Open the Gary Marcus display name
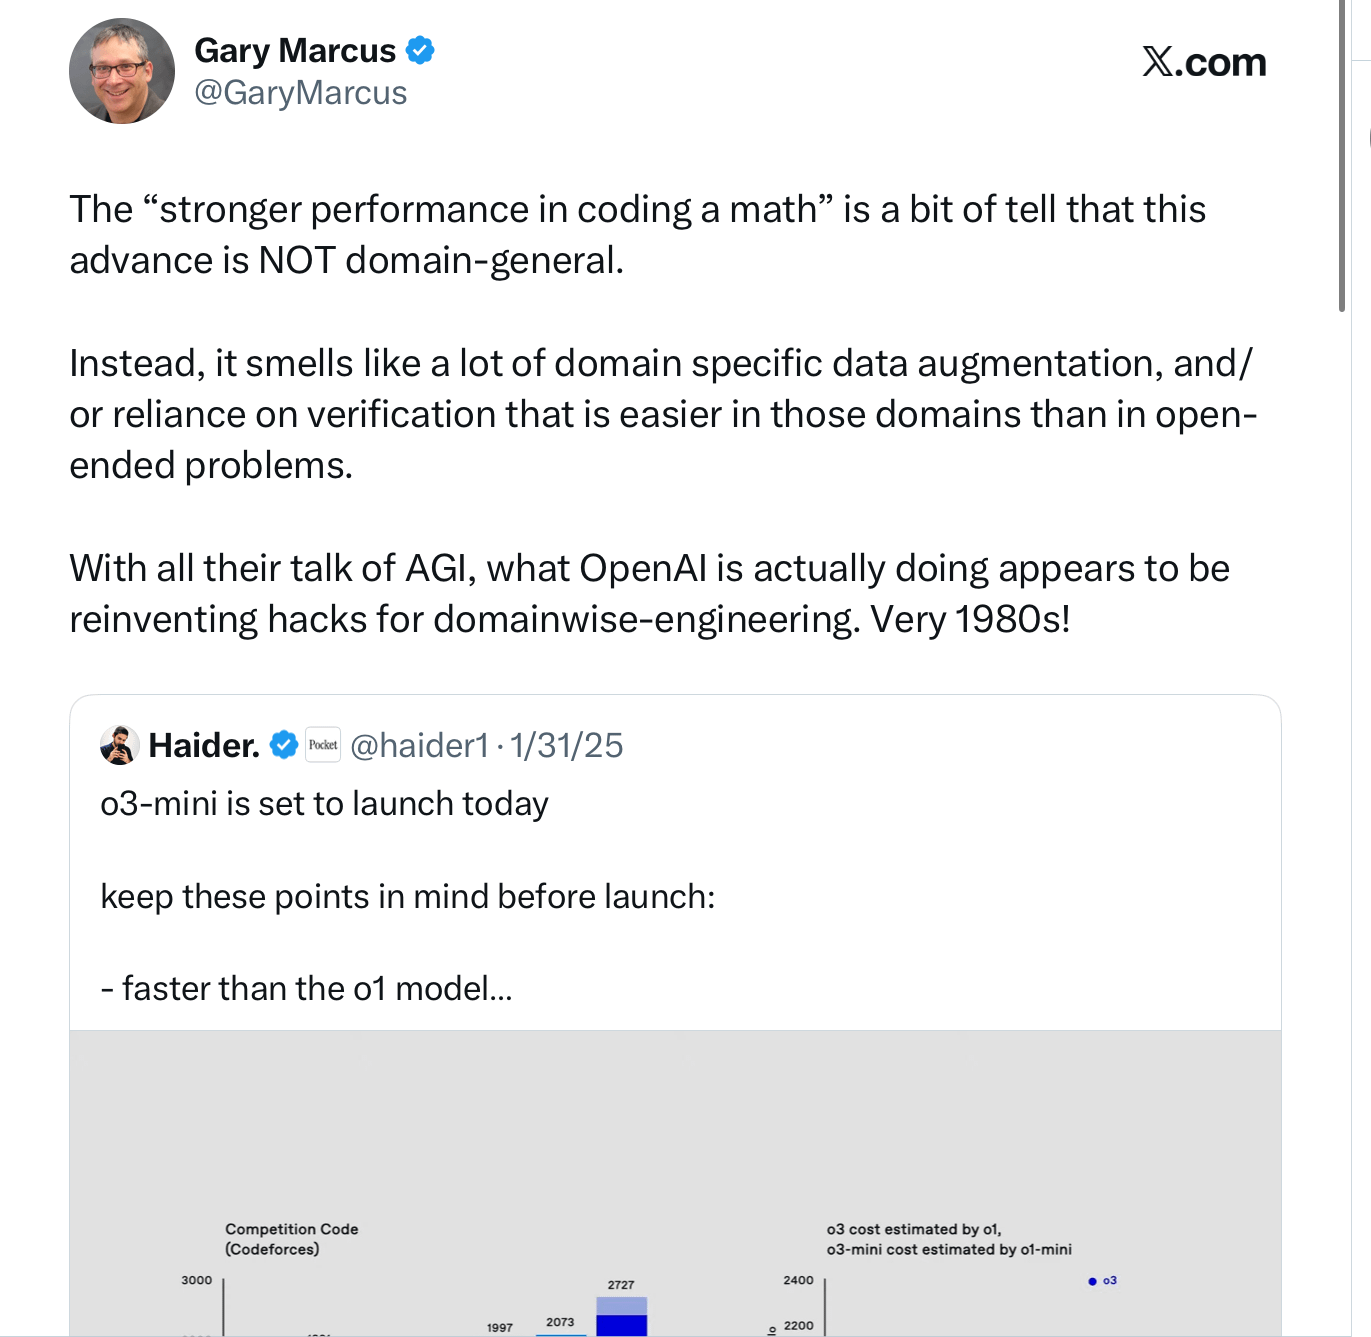 [x=295, y=50]
